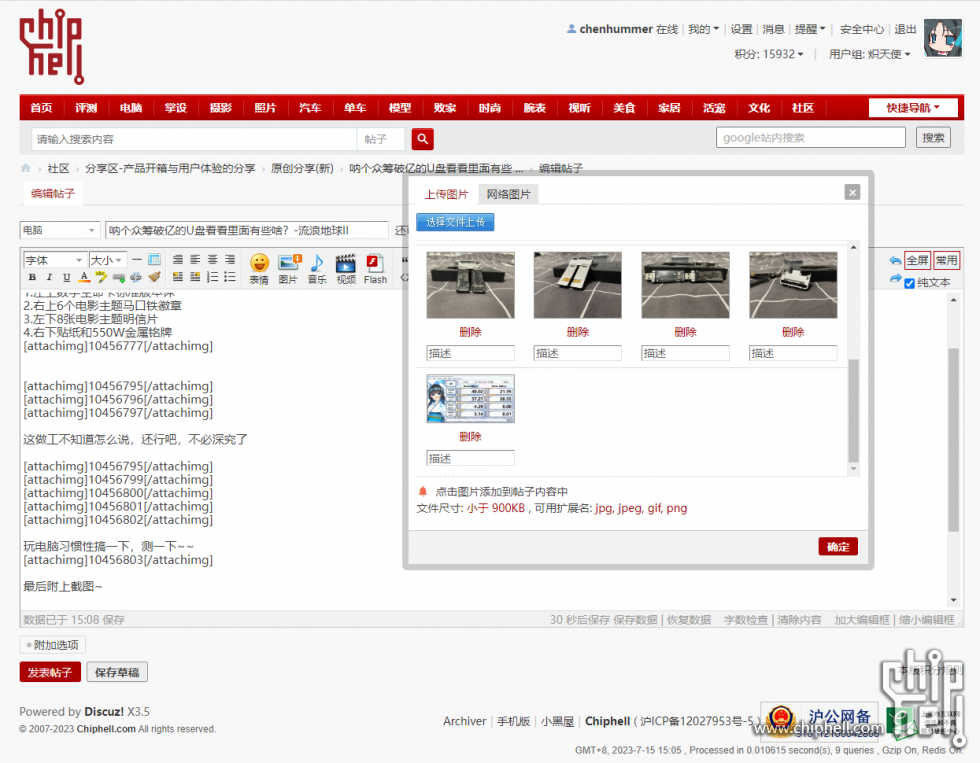The image size is (980, 763).
Task: Click the float right icon
Action: coord(195,277)
